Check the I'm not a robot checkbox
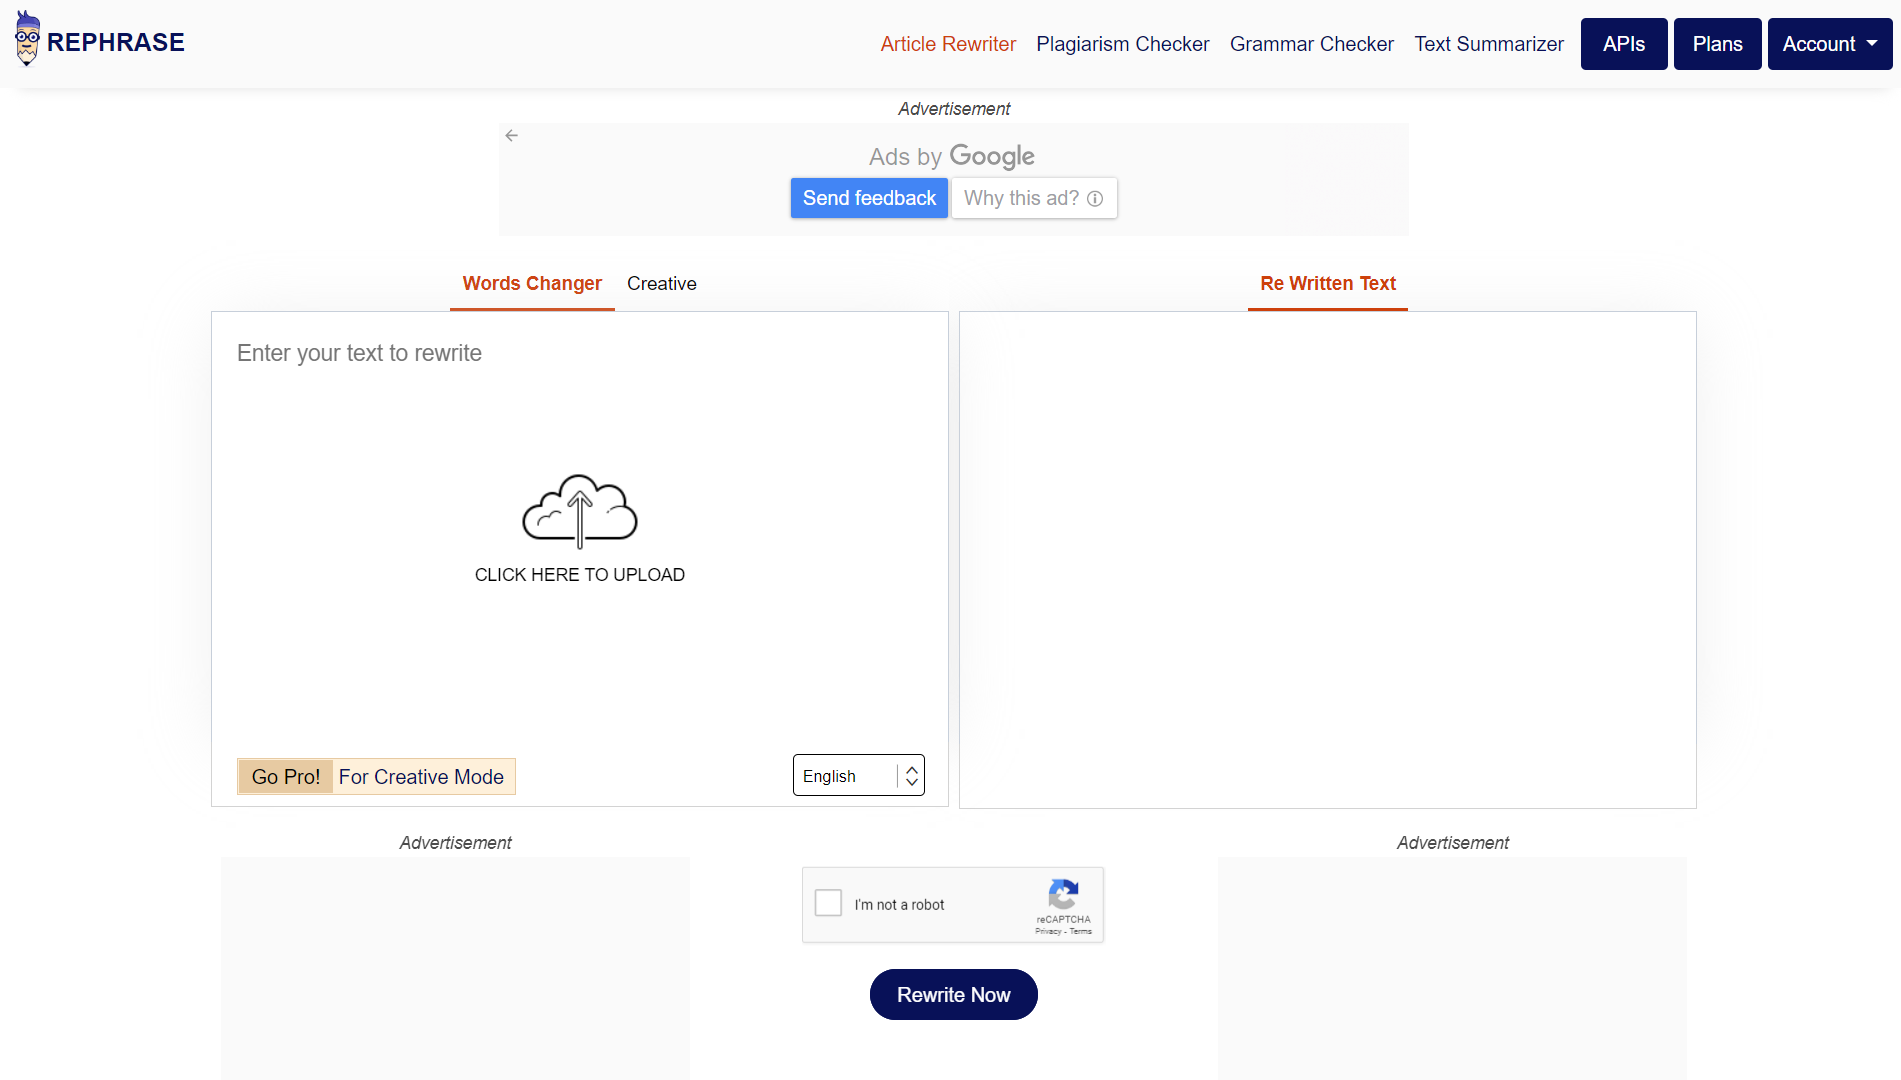Viewport: 1901px width, 1080px height. tap(828, 903)
